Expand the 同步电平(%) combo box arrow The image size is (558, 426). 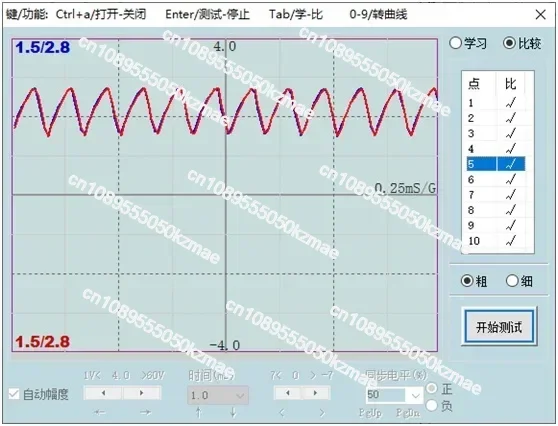pos(415,395)
